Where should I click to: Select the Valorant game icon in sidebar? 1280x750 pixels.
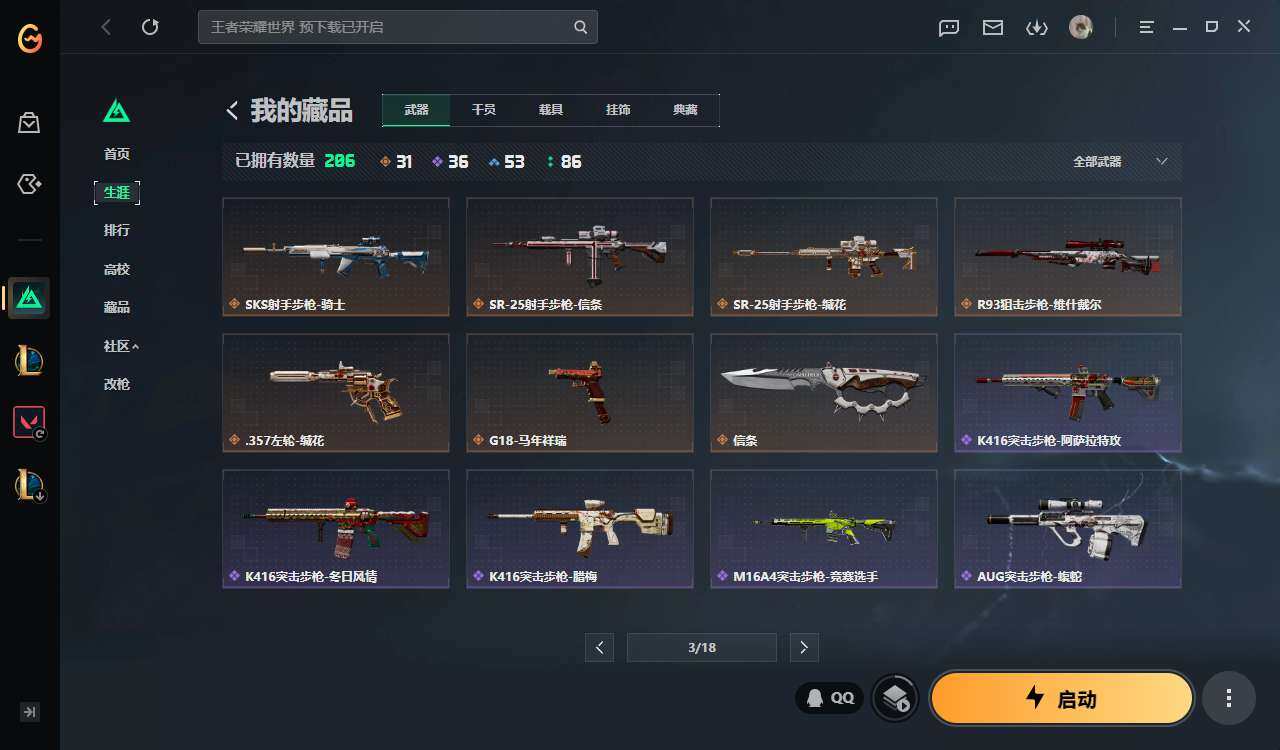(x=29, y=422)
